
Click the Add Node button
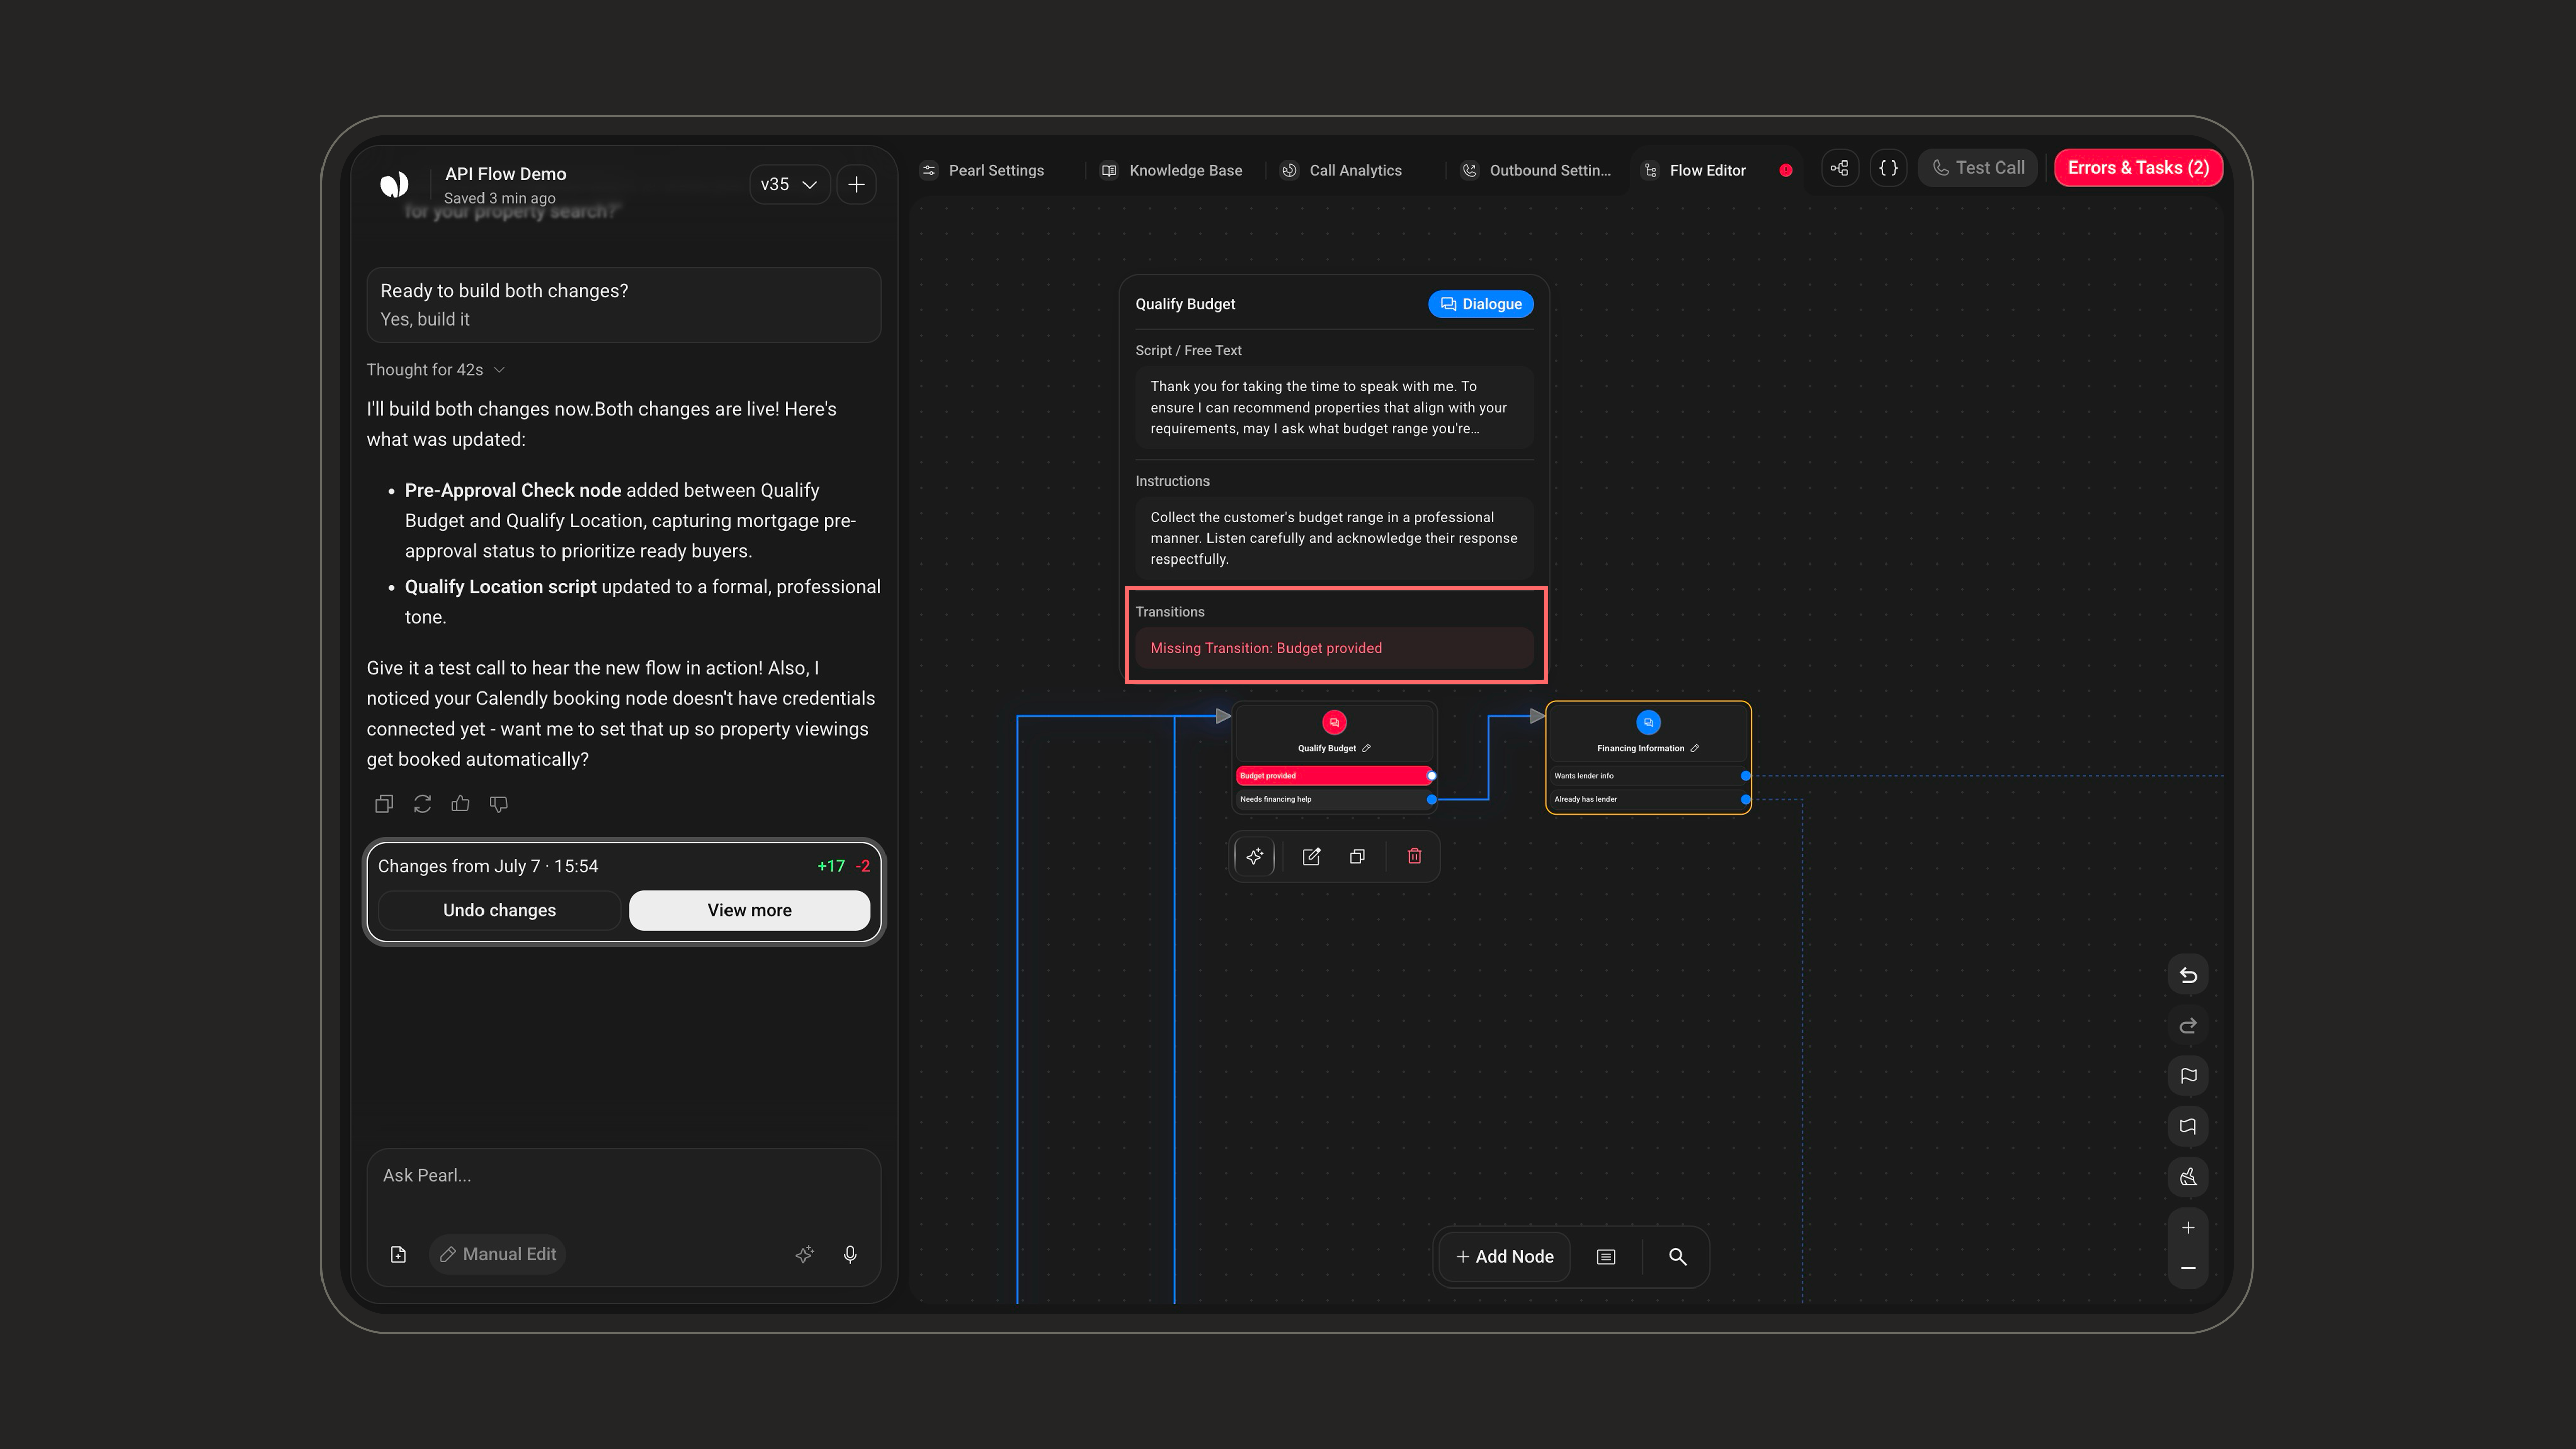(x=1505, y=1257)
